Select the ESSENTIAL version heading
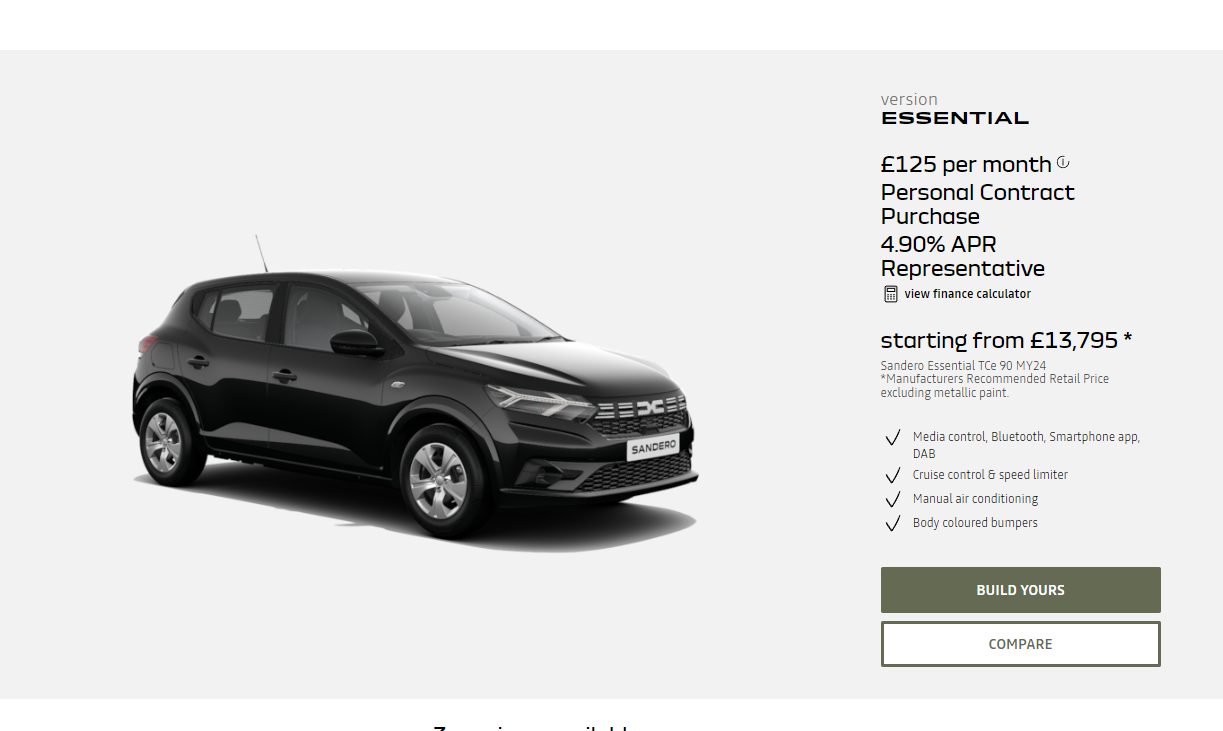Screen dimensions: 1223x731 tap(955, 118)
